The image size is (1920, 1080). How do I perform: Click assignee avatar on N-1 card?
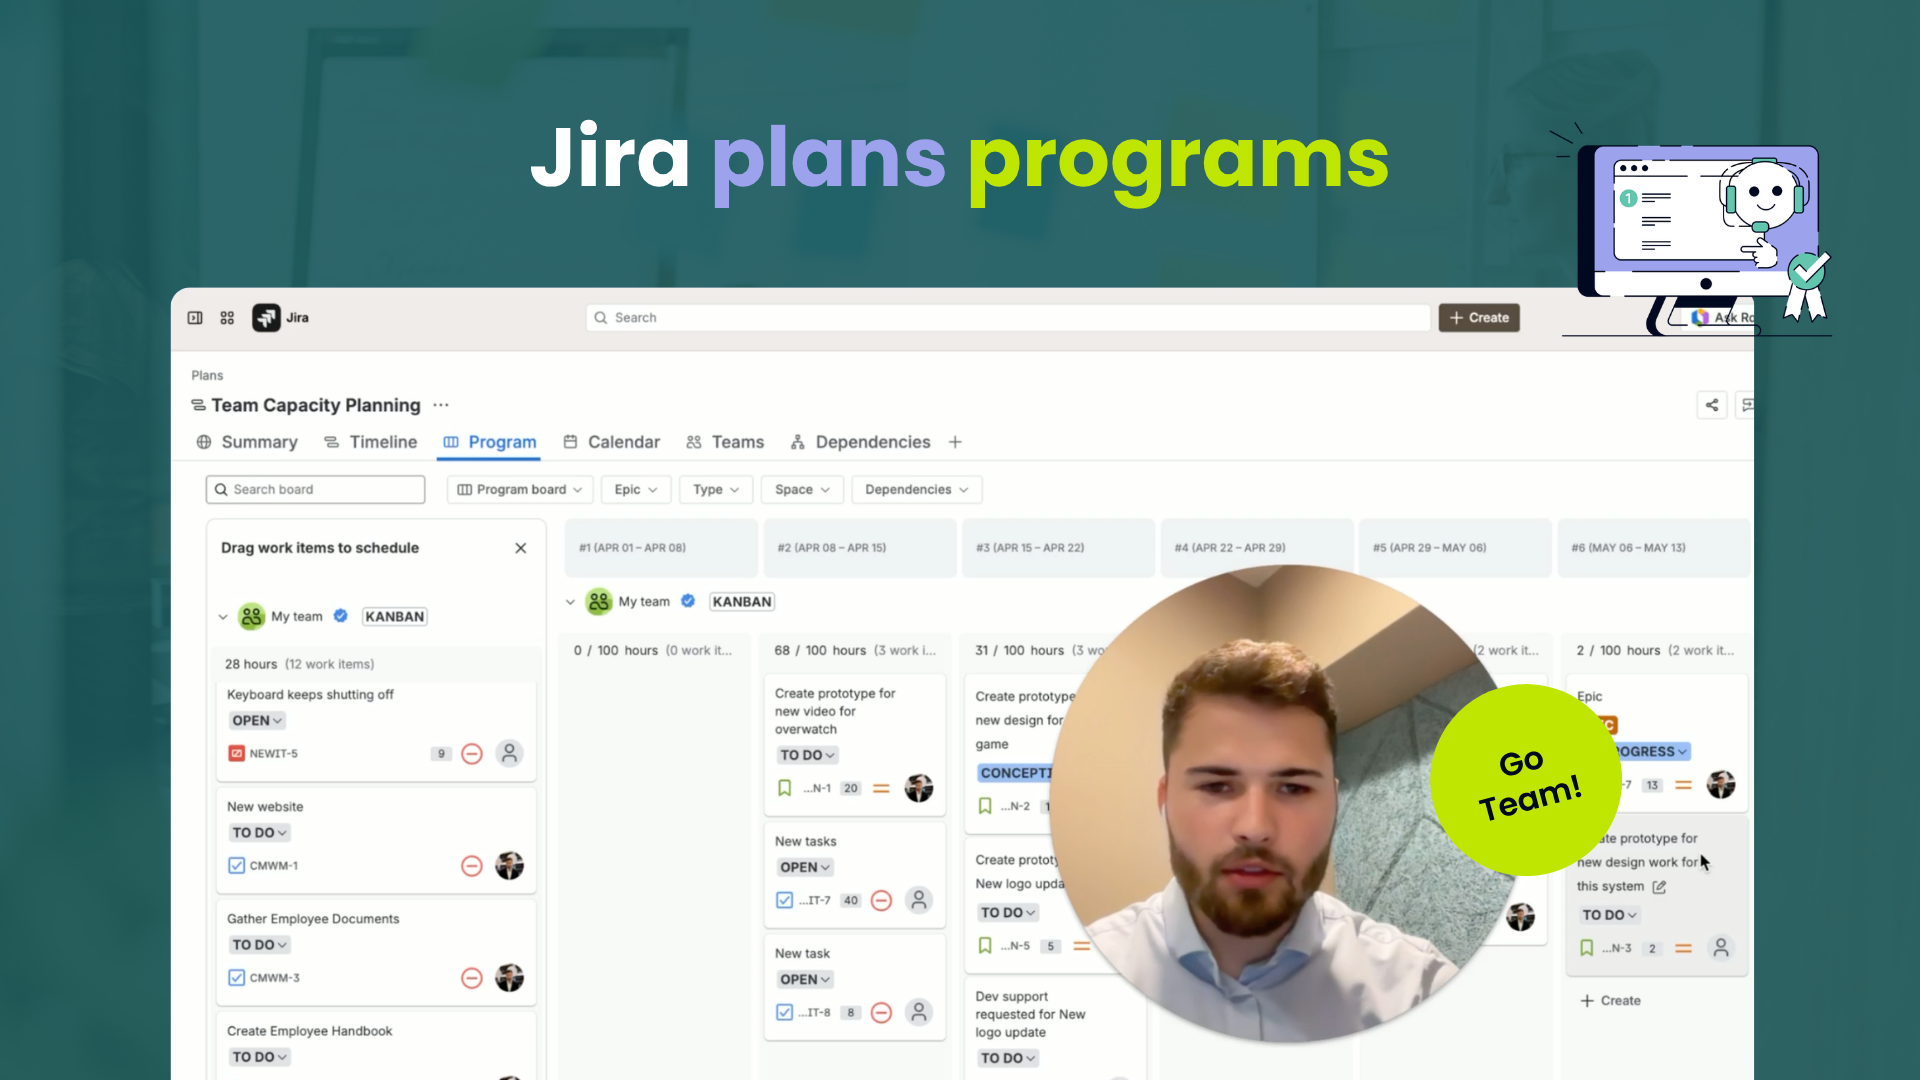click(918, 788)
